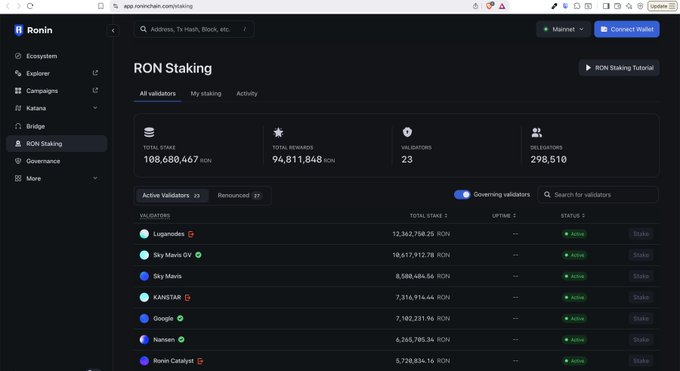This screenshot has height=371, width=680.
Task: Click the Brave shields icon
Action: [x=490, y=6]
